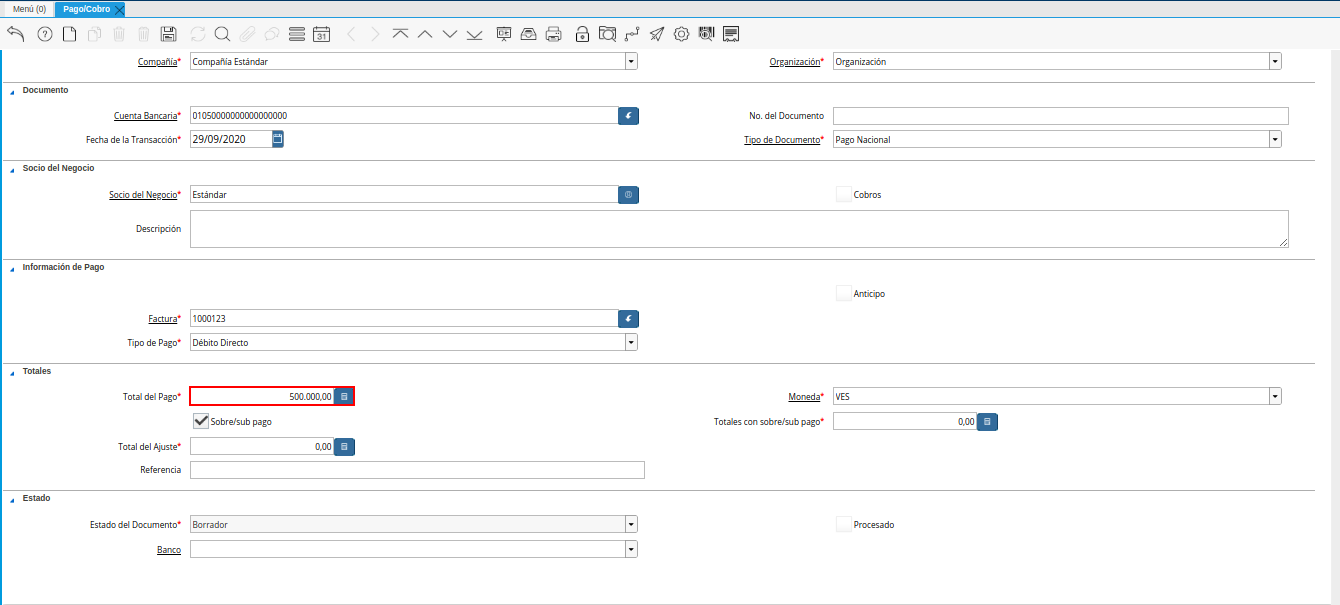Click the Cuenta Bancaria label link
Screen dimensions: 1340x605
click(145, 116)
